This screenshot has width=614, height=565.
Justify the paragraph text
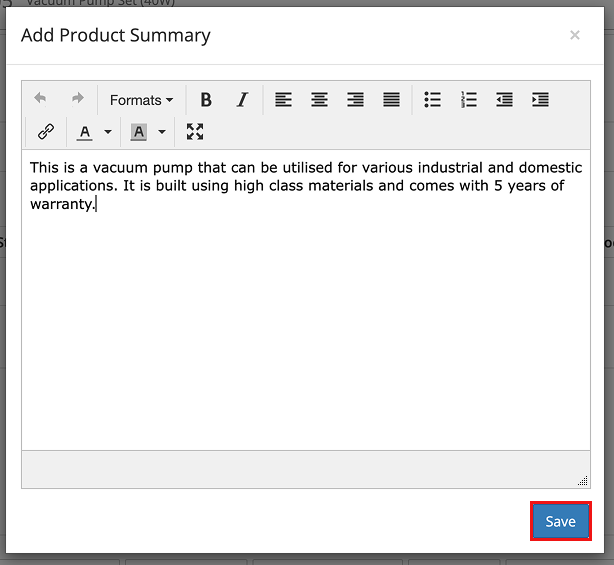pos(392,100)
